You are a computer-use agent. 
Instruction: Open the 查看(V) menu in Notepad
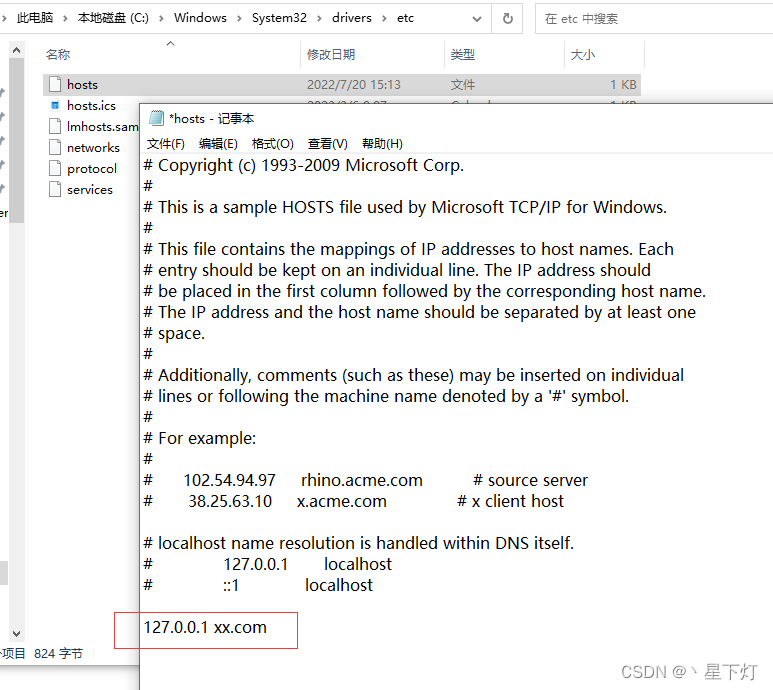coord(328,144)
